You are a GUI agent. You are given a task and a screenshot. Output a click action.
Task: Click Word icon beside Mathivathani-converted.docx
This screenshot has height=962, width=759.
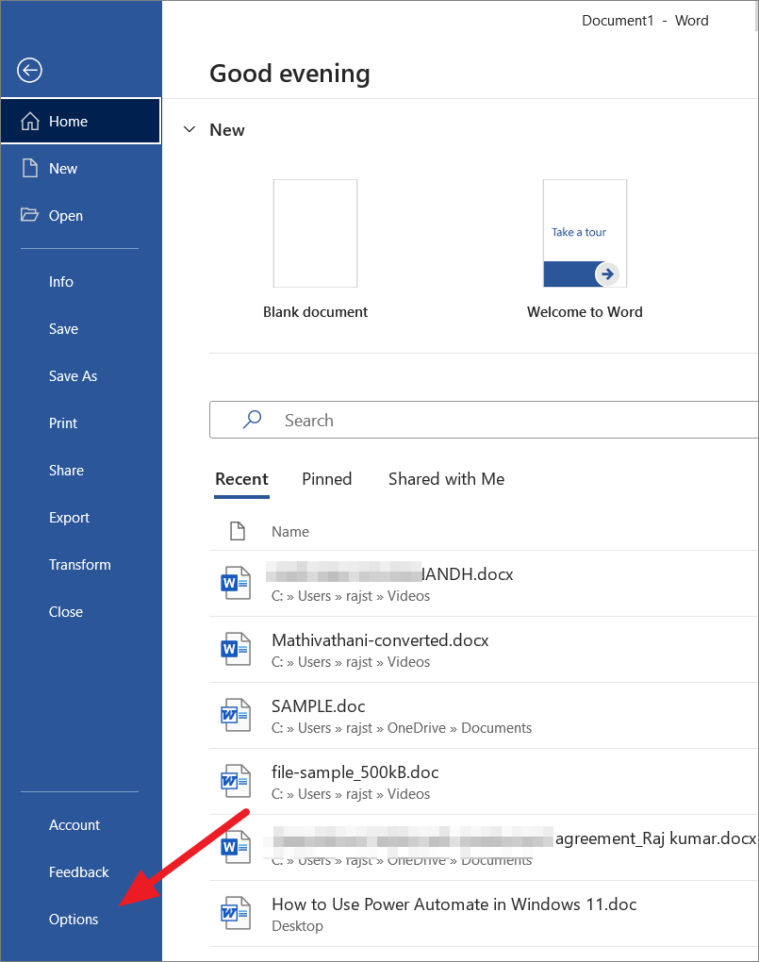236,649
